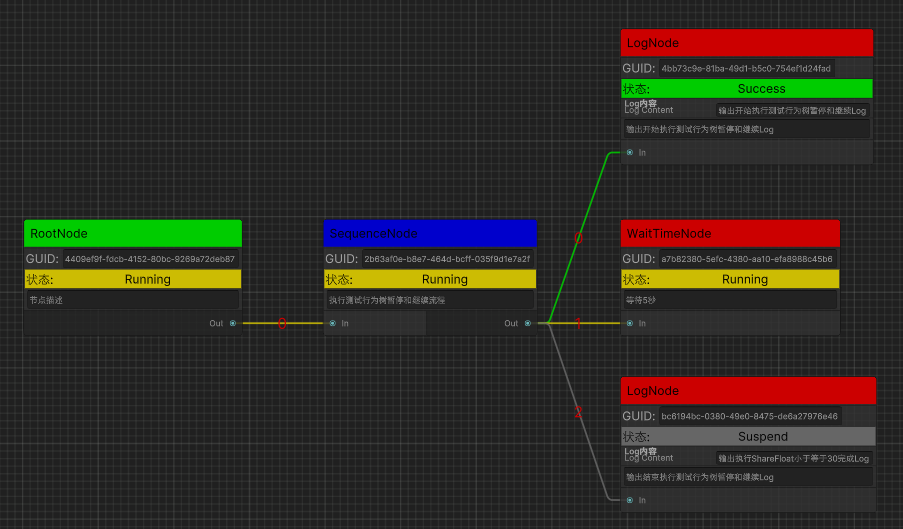Click the RootNode GUID text field
Image resolution: width=903 pixels, height=529 pixels.
(x=150, y=258)
